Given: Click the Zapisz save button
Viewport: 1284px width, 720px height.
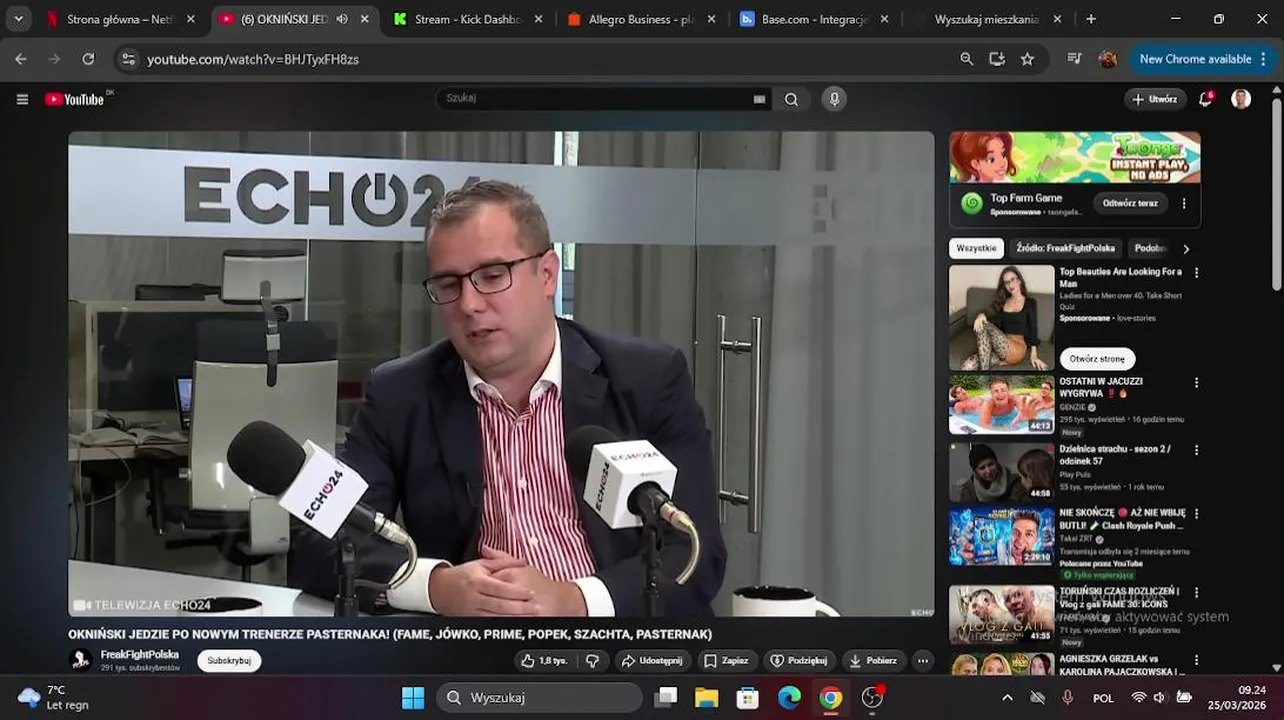Looking at the screenshot, I should click(726, 661).
